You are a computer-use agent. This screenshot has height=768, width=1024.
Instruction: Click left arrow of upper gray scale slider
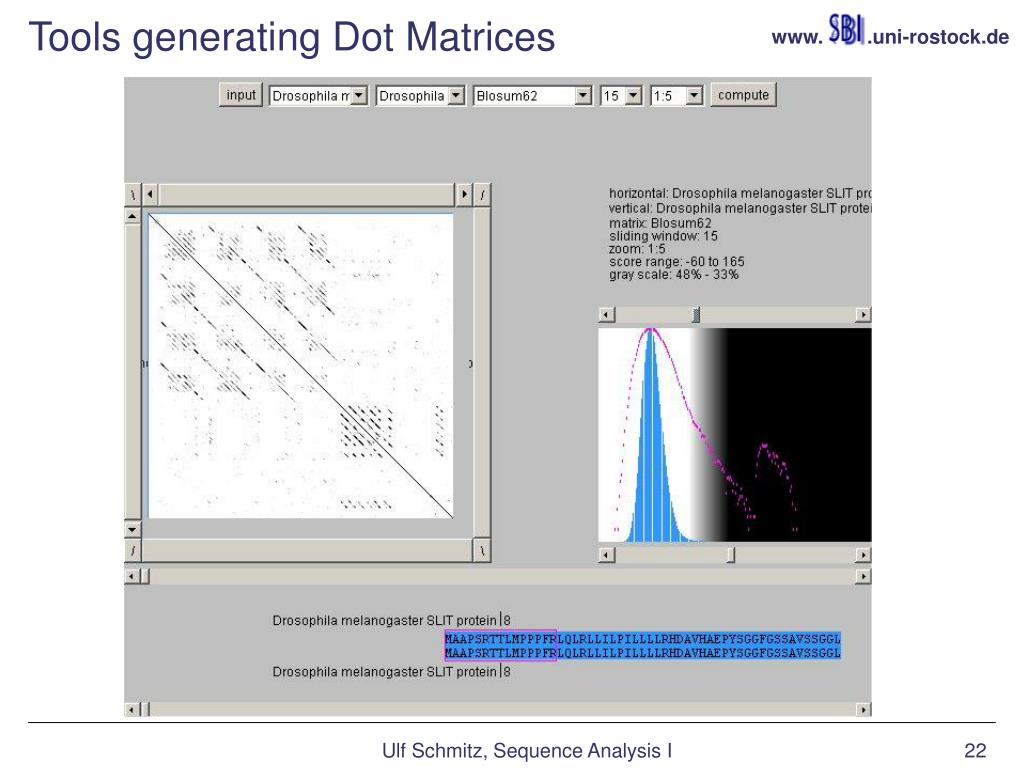[607, 315]
